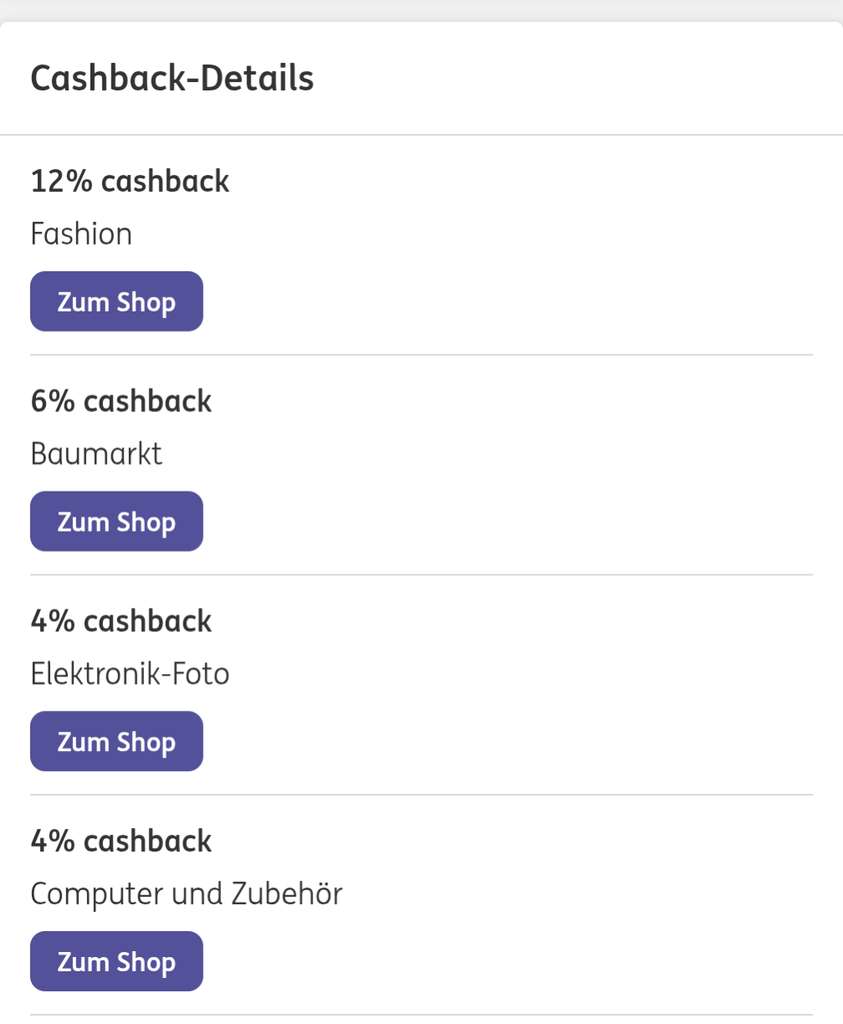Click divider below the last Zum Shop button
Image resolution: width=843 pixels, height=1024 pixels.
coord(421,1015)
